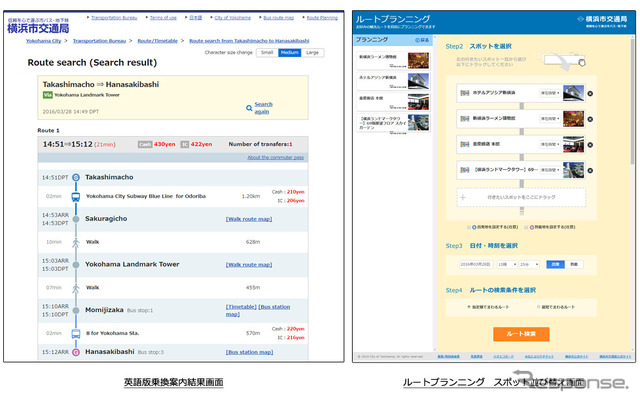The width and height of the screenshot is (640, 402).
Task: Set character size to Small
Action: click(267, 53)
